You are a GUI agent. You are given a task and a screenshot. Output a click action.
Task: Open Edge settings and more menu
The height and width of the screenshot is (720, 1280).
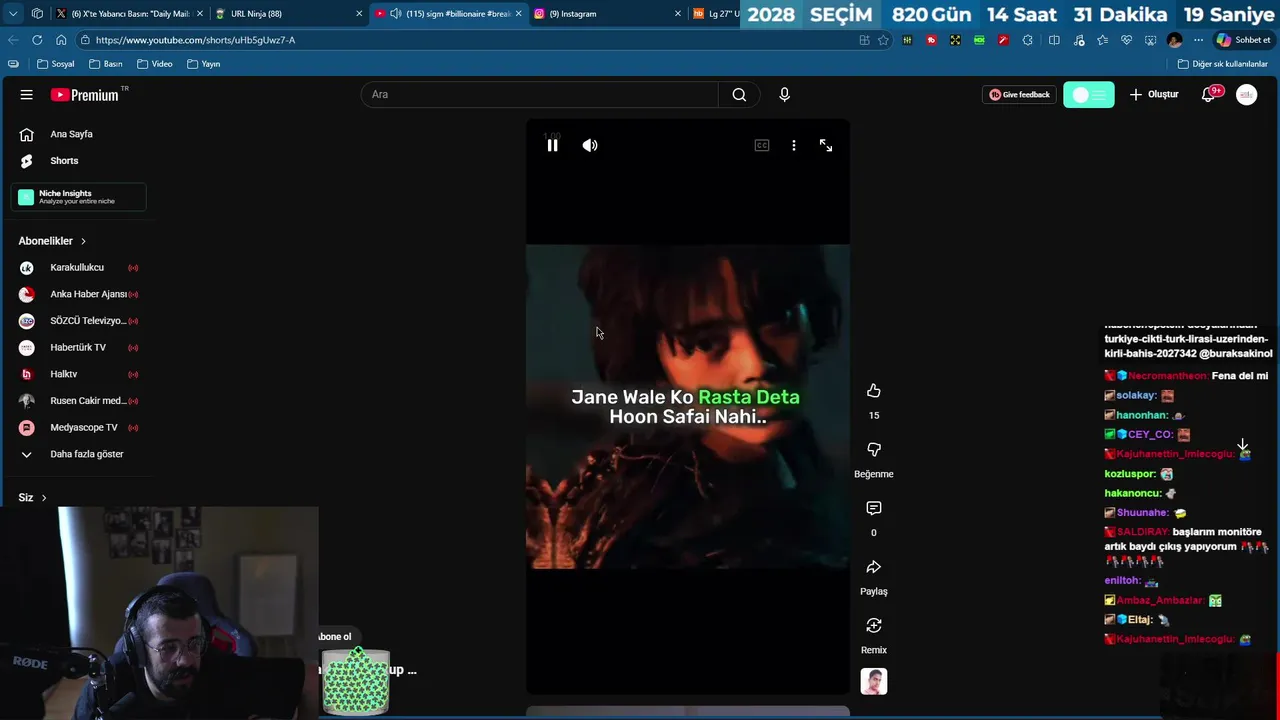point(1199,40)
